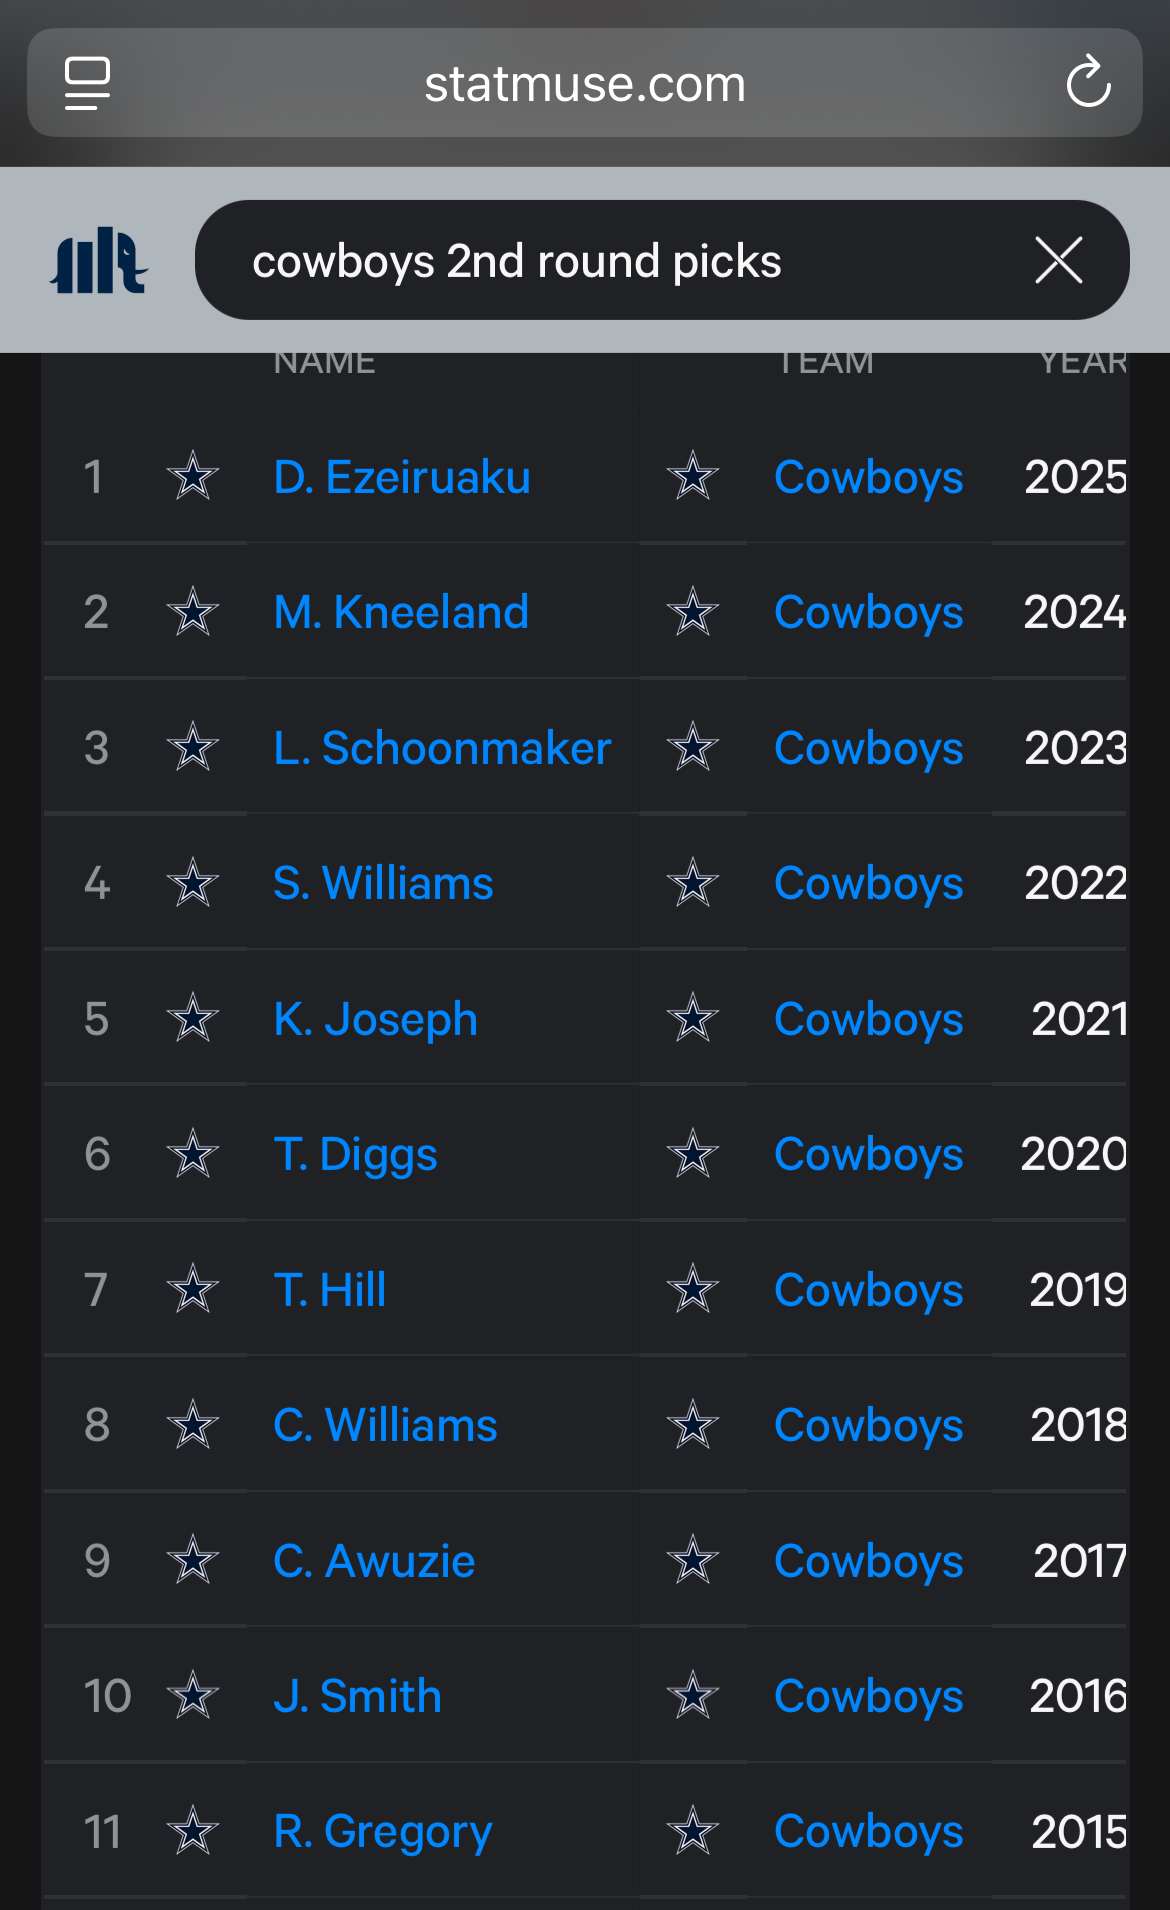Viewport: 1170px width, 1910px height.
Task: Tap the star icon beside T. Diggs
Action: [192, 1154]
